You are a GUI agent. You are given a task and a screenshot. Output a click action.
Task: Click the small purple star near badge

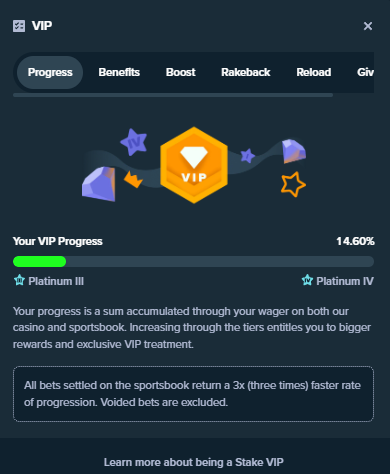click(x=248, y=156)
